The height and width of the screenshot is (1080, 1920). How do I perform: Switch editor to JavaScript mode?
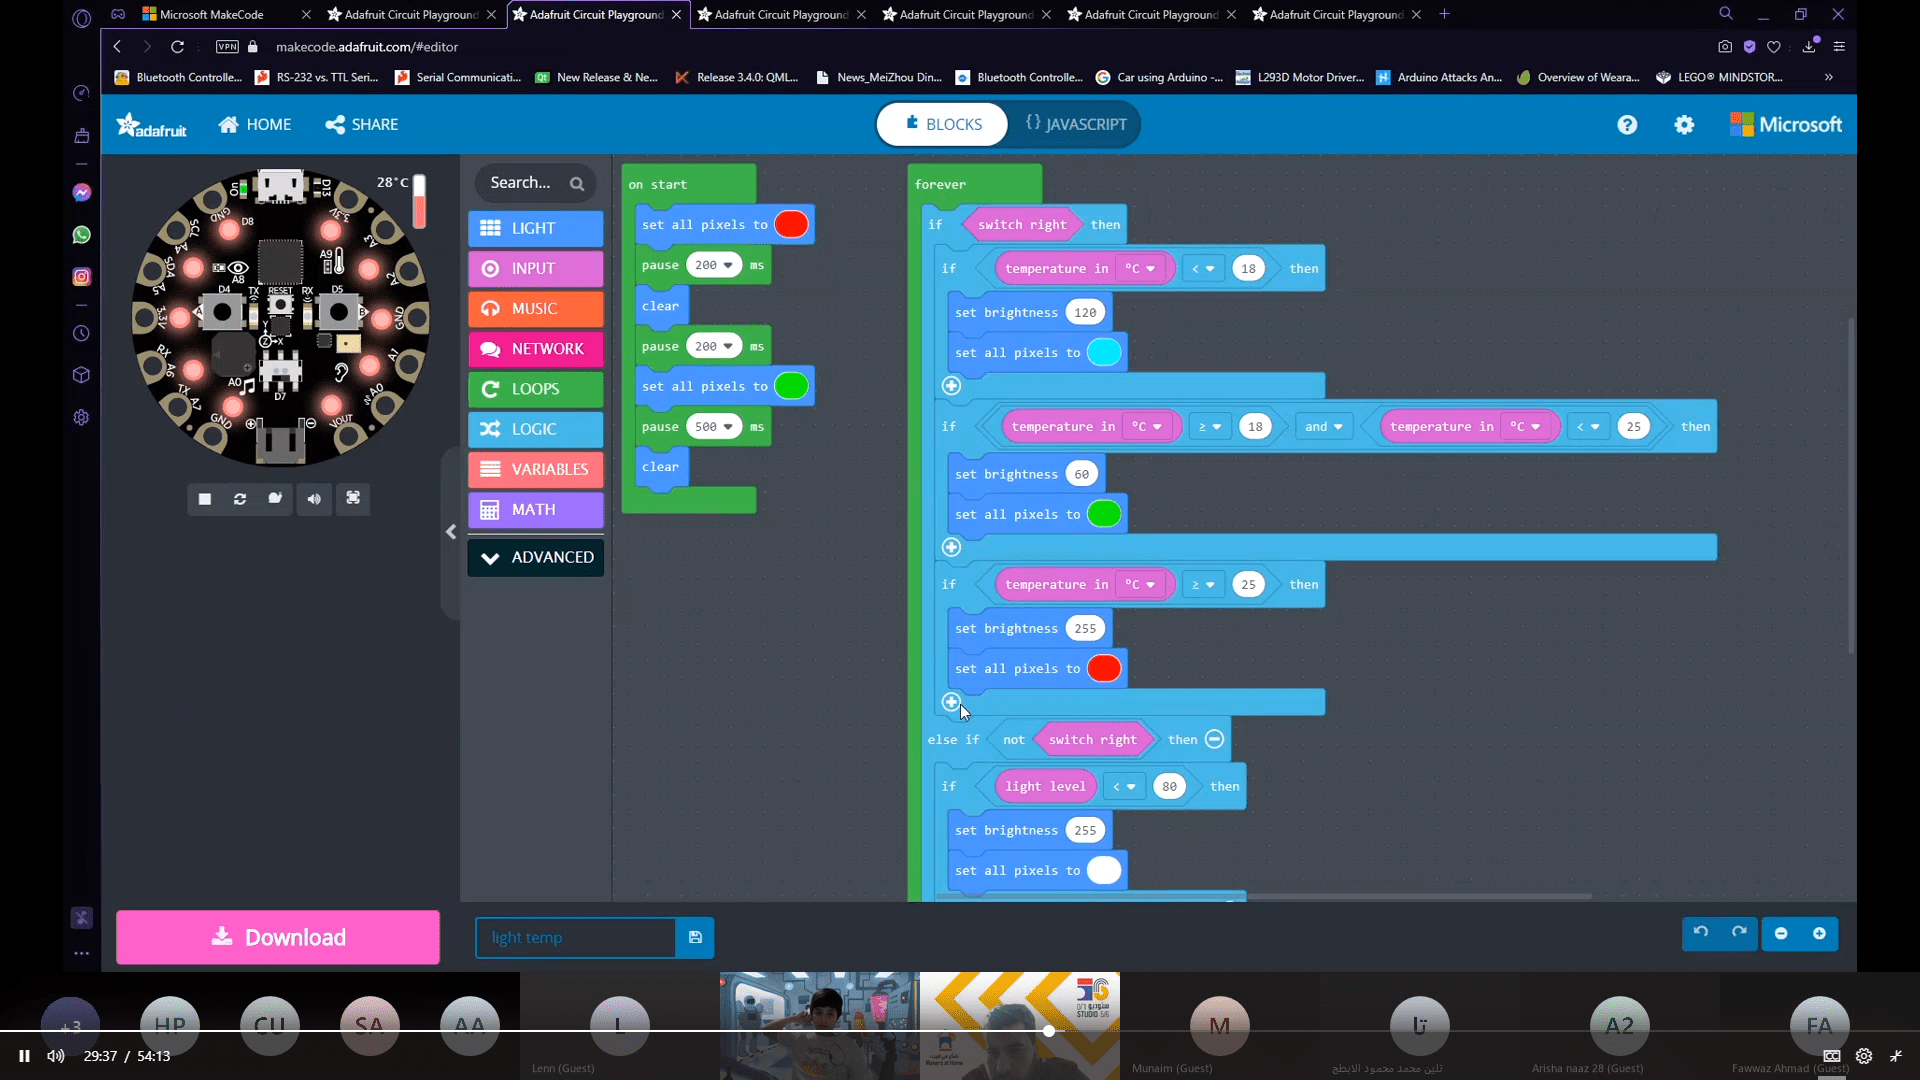(x=1075, y=125)
